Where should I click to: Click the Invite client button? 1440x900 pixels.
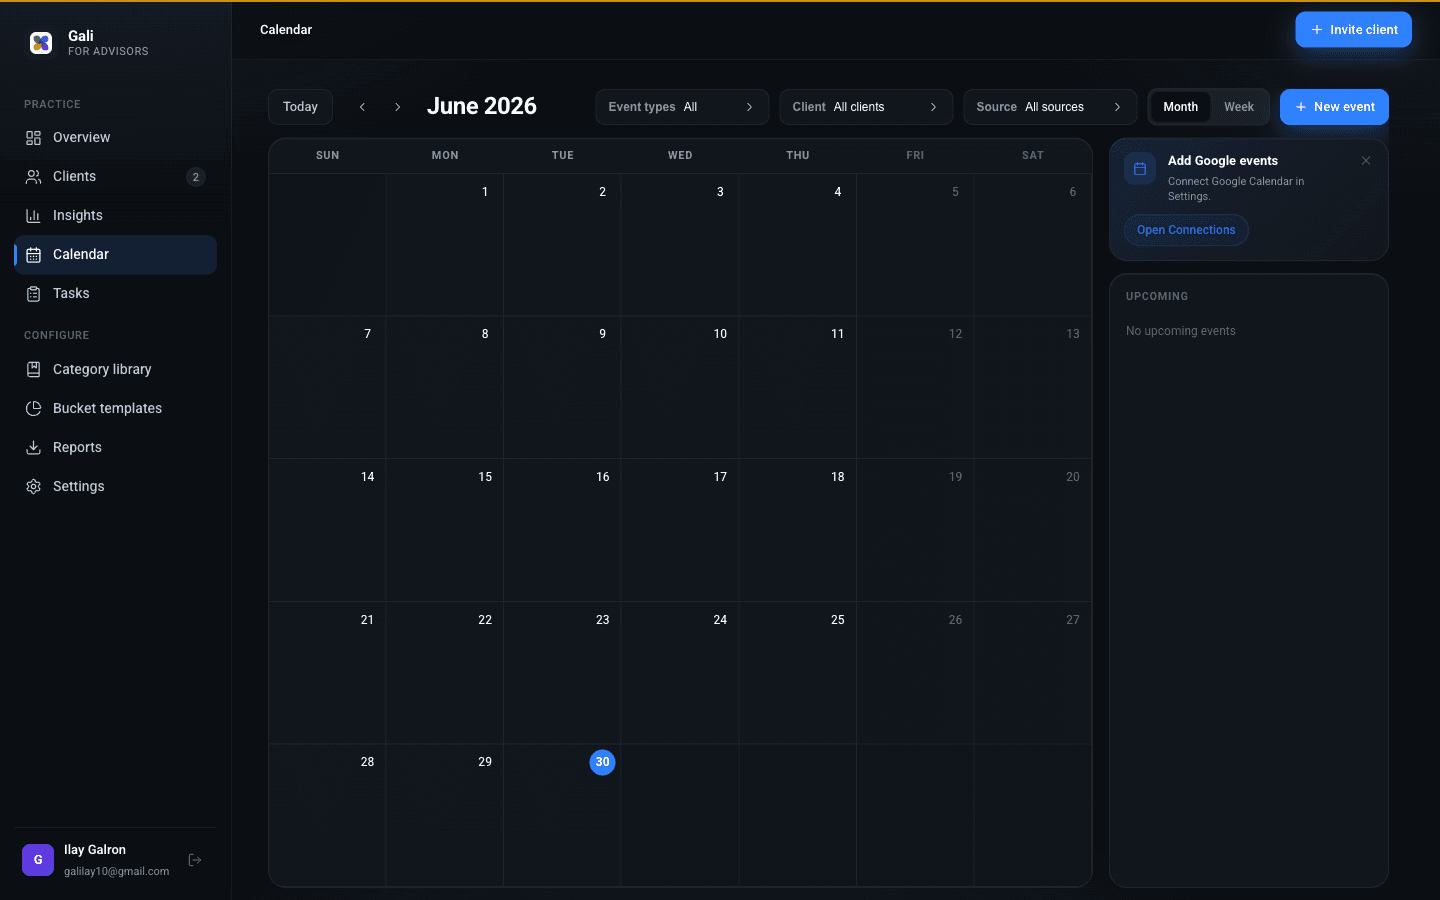[1353, 30]
